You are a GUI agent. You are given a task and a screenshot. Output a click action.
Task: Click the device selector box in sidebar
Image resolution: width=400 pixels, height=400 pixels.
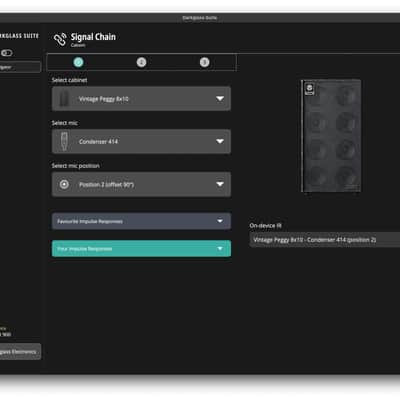pyautogui.click(x=20, y=67)
